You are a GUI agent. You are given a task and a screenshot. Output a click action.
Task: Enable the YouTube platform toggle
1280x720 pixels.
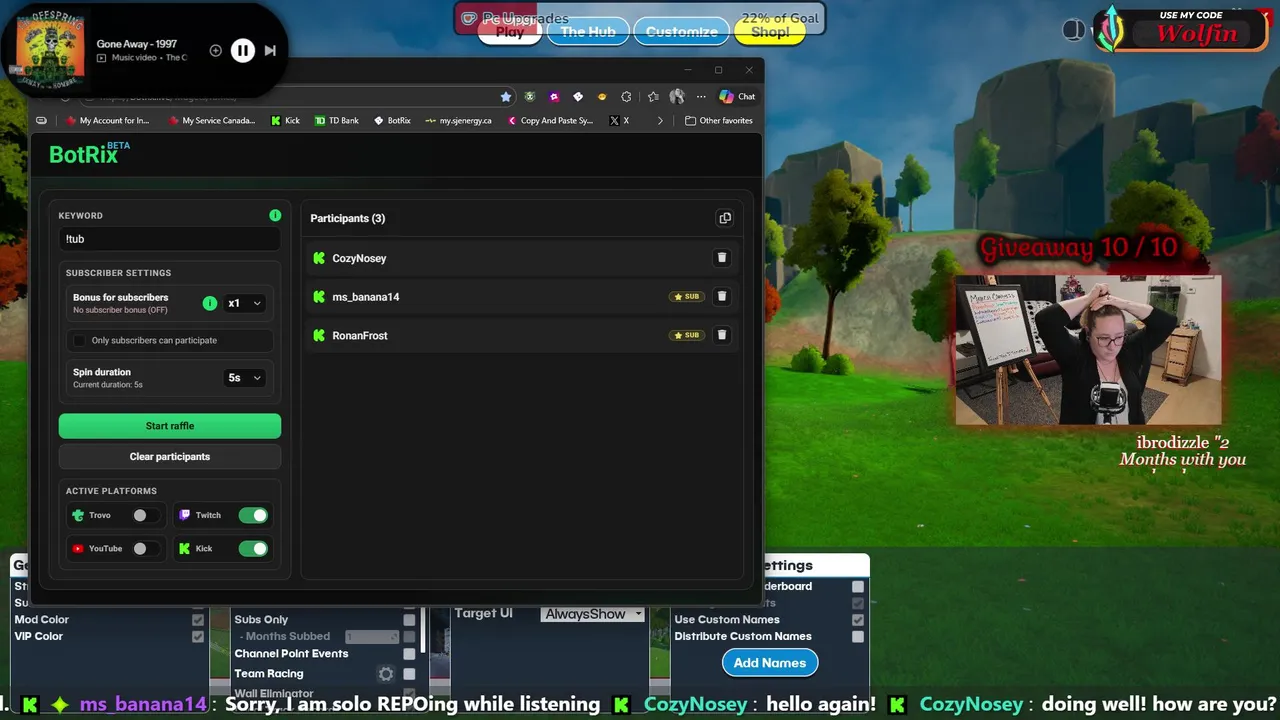[x=147, y=548]
